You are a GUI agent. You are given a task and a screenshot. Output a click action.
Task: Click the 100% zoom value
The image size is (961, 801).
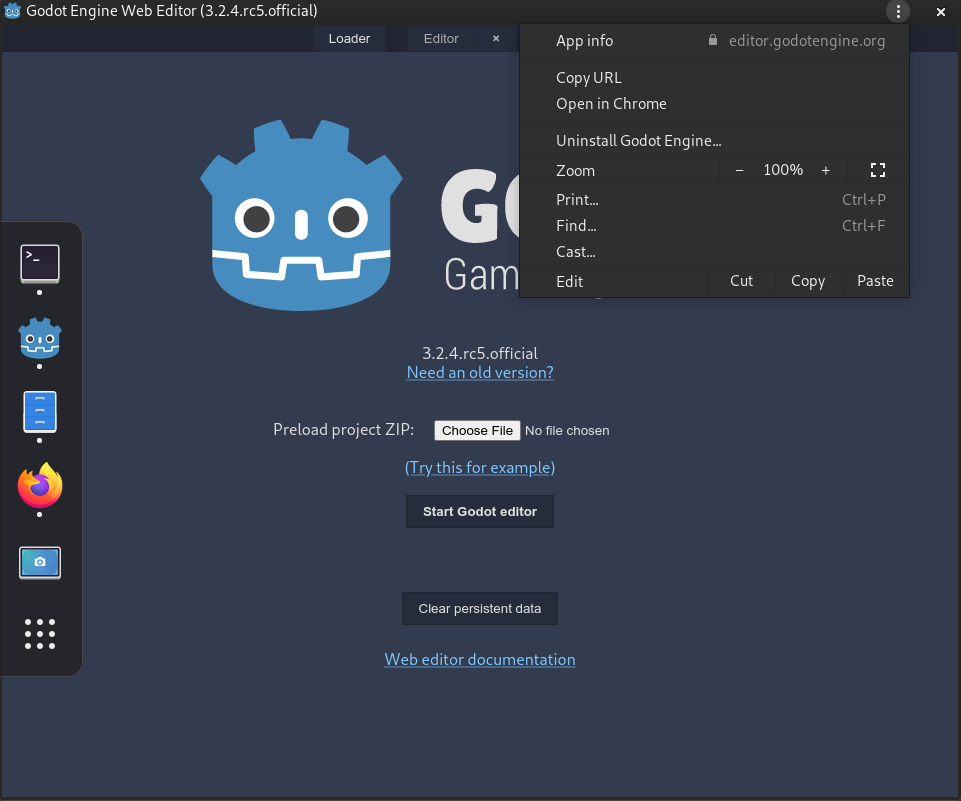pos(783,170)
